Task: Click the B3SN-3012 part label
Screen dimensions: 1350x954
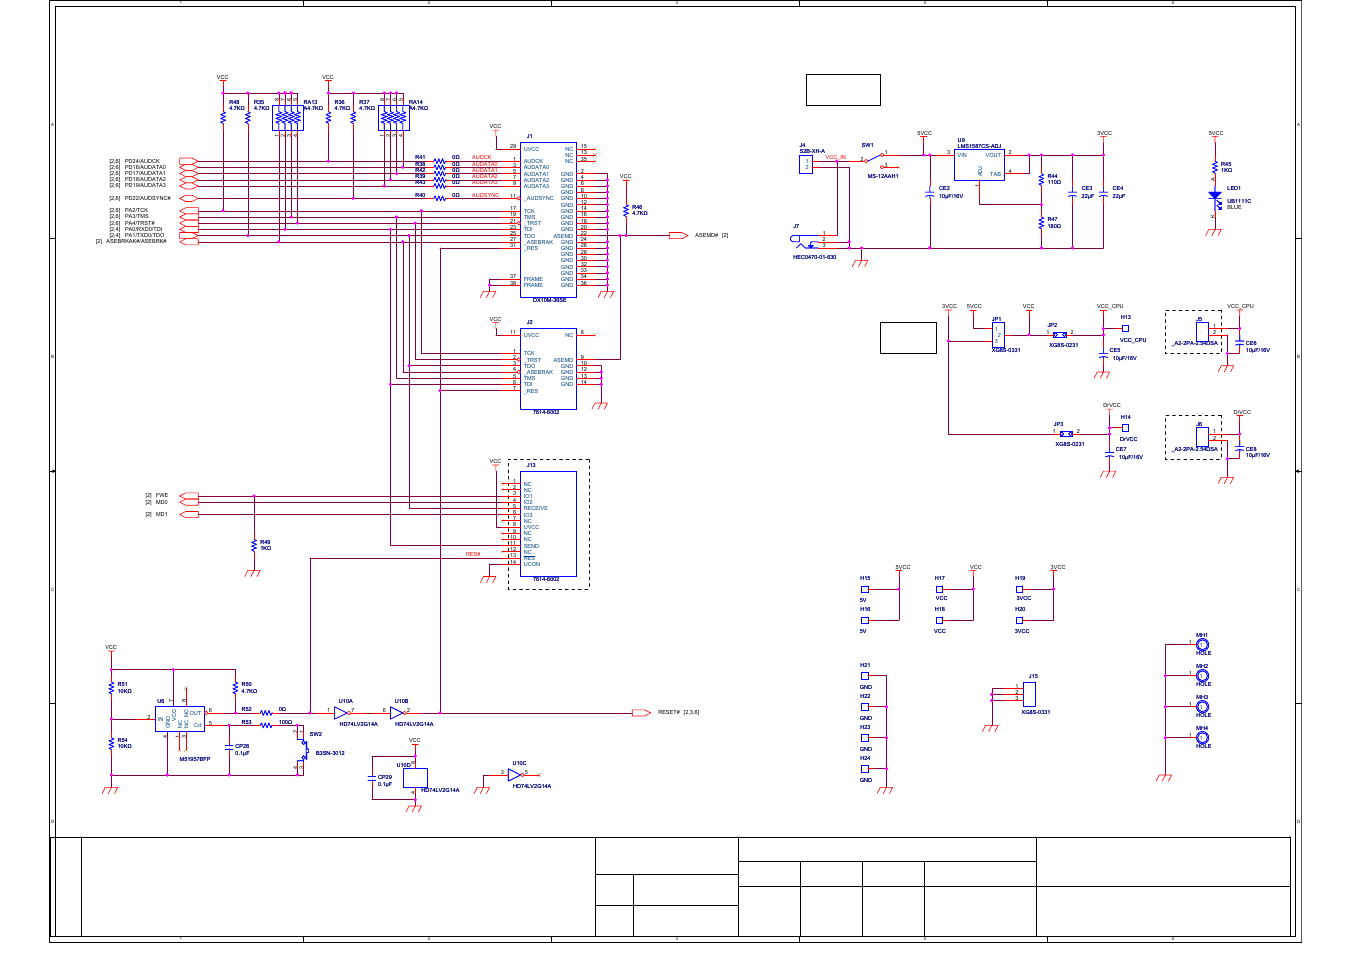Action: point(330,753)
